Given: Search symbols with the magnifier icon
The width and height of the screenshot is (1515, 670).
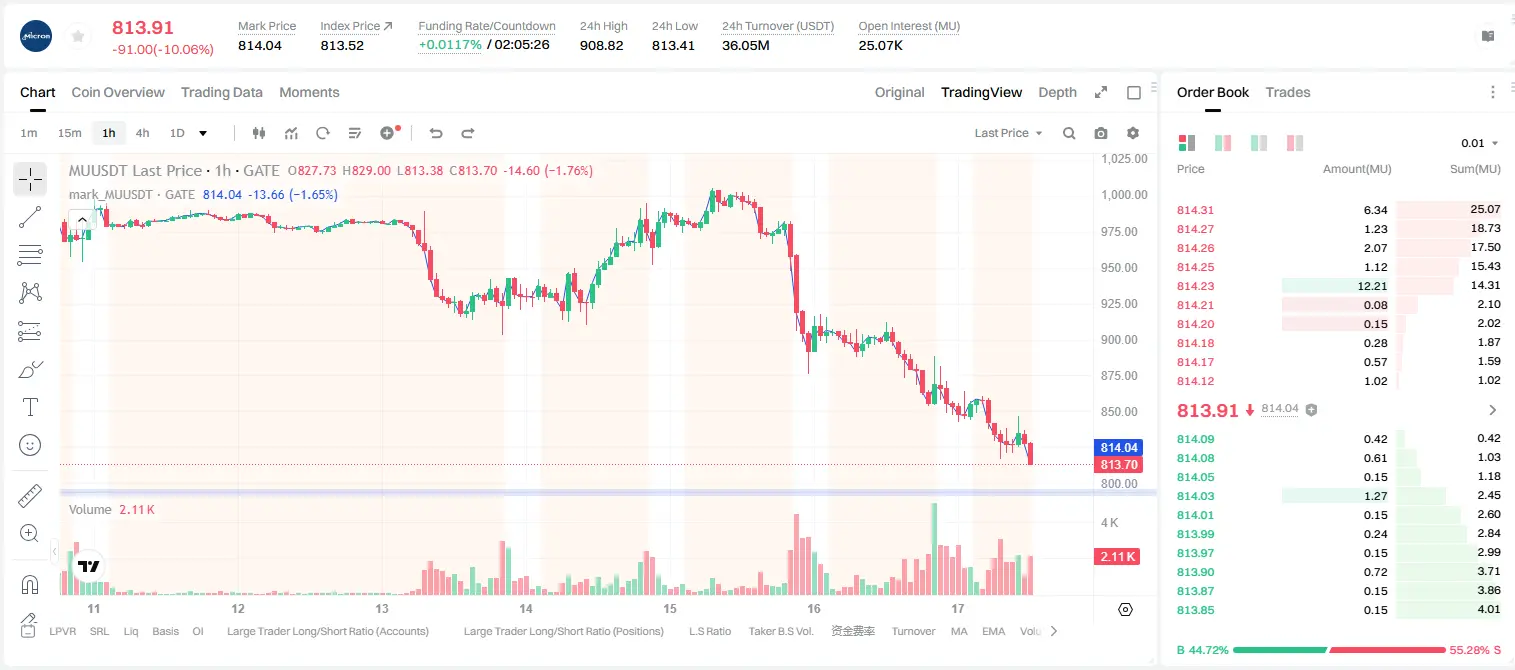Looking at the screenshot, I should (1069, 133).
